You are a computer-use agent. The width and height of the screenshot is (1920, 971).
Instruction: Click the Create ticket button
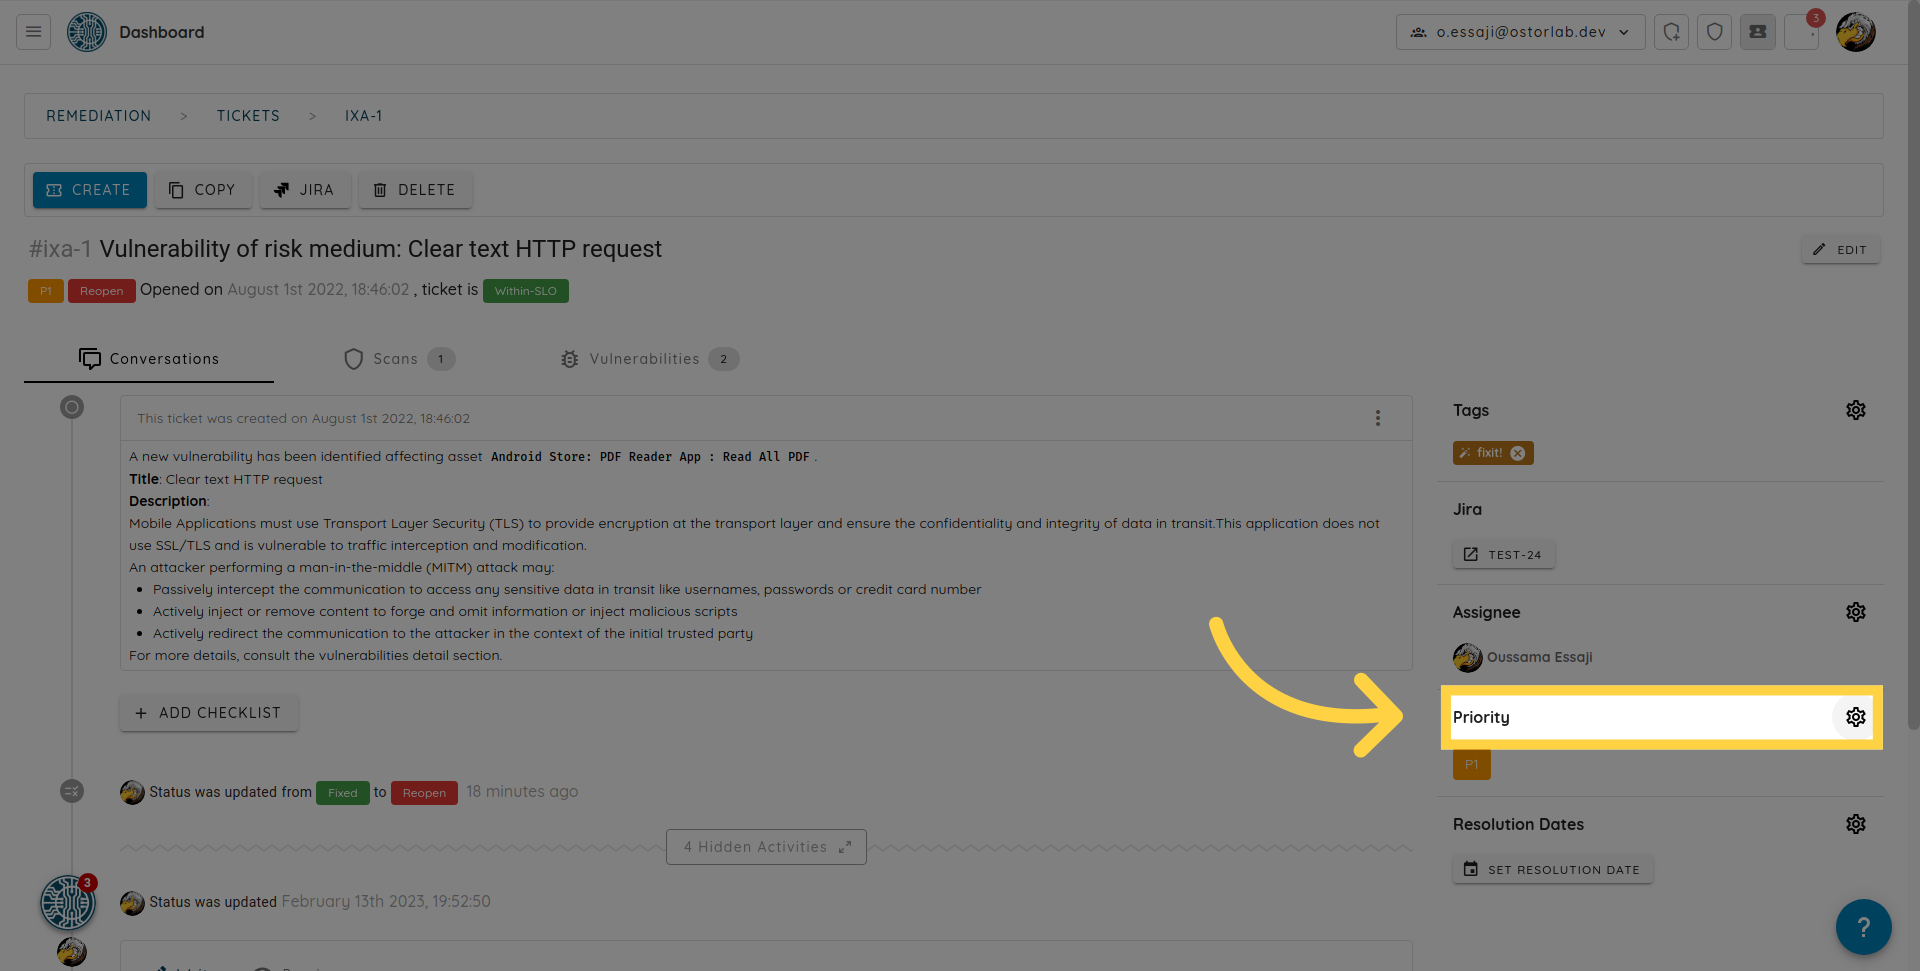point(89,190)
